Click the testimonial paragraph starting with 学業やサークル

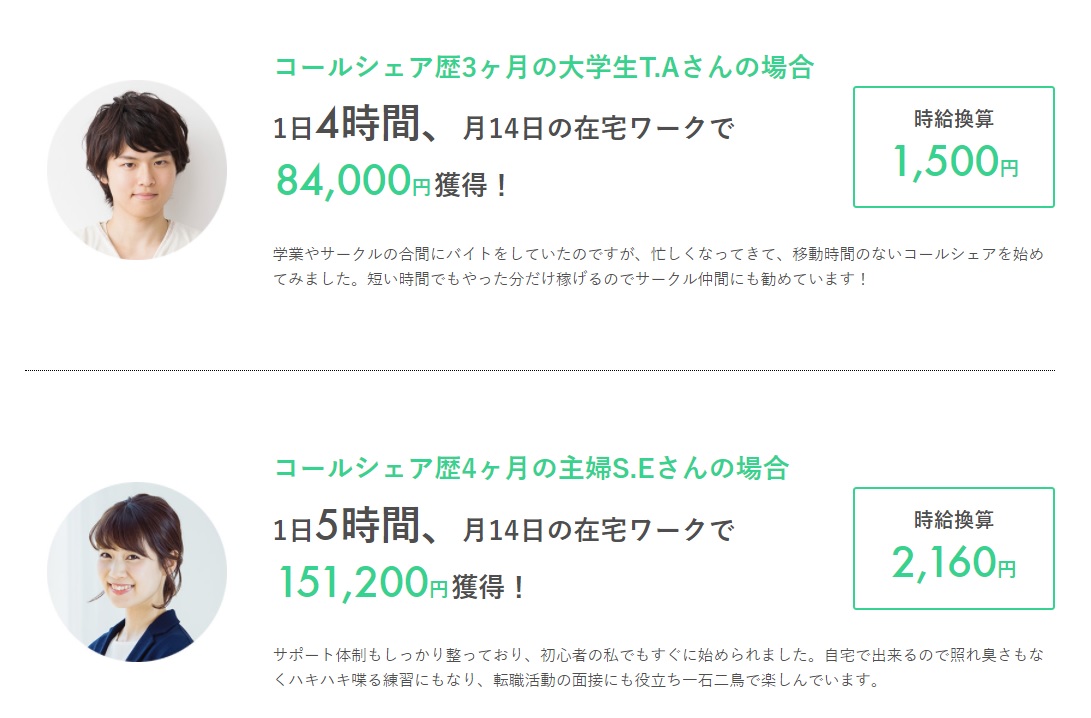click(658, 266)
